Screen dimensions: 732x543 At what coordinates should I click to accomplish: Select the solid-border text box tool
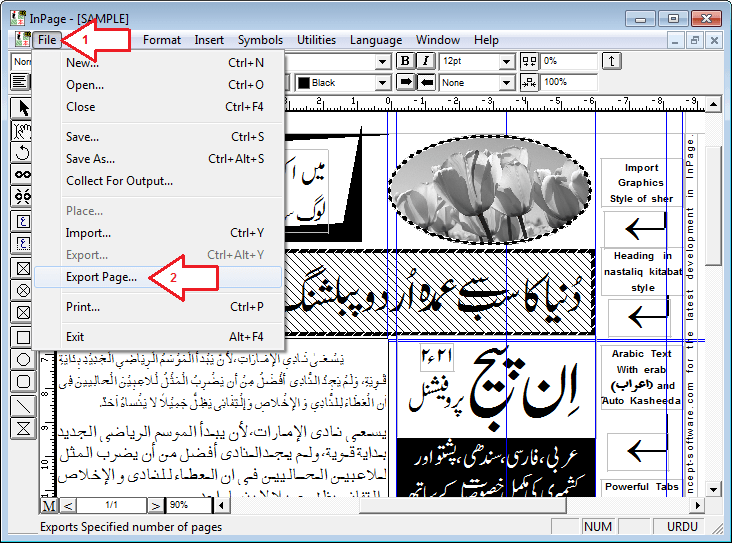coord(22,221)
